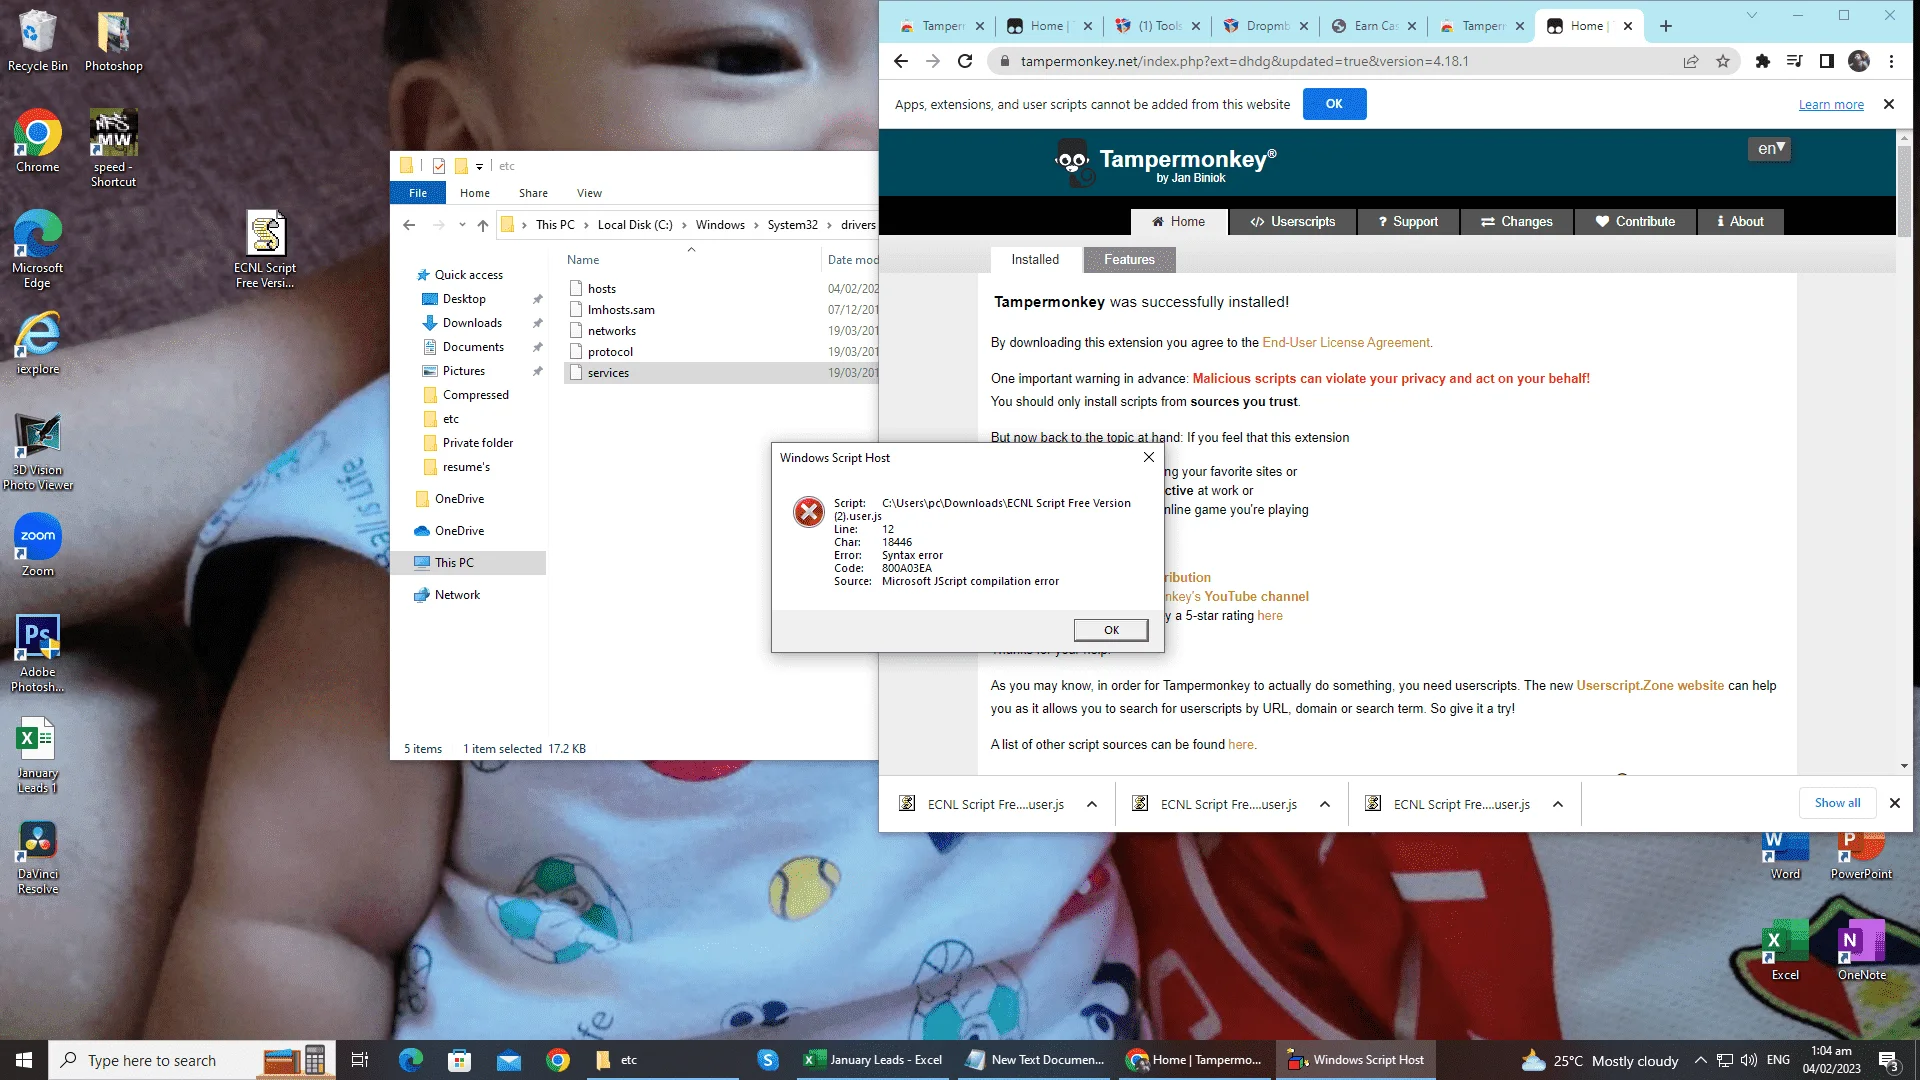Open the Contribute menu tab
The width and height of the screenshot is (1920, 1080).
point(1635,222)
